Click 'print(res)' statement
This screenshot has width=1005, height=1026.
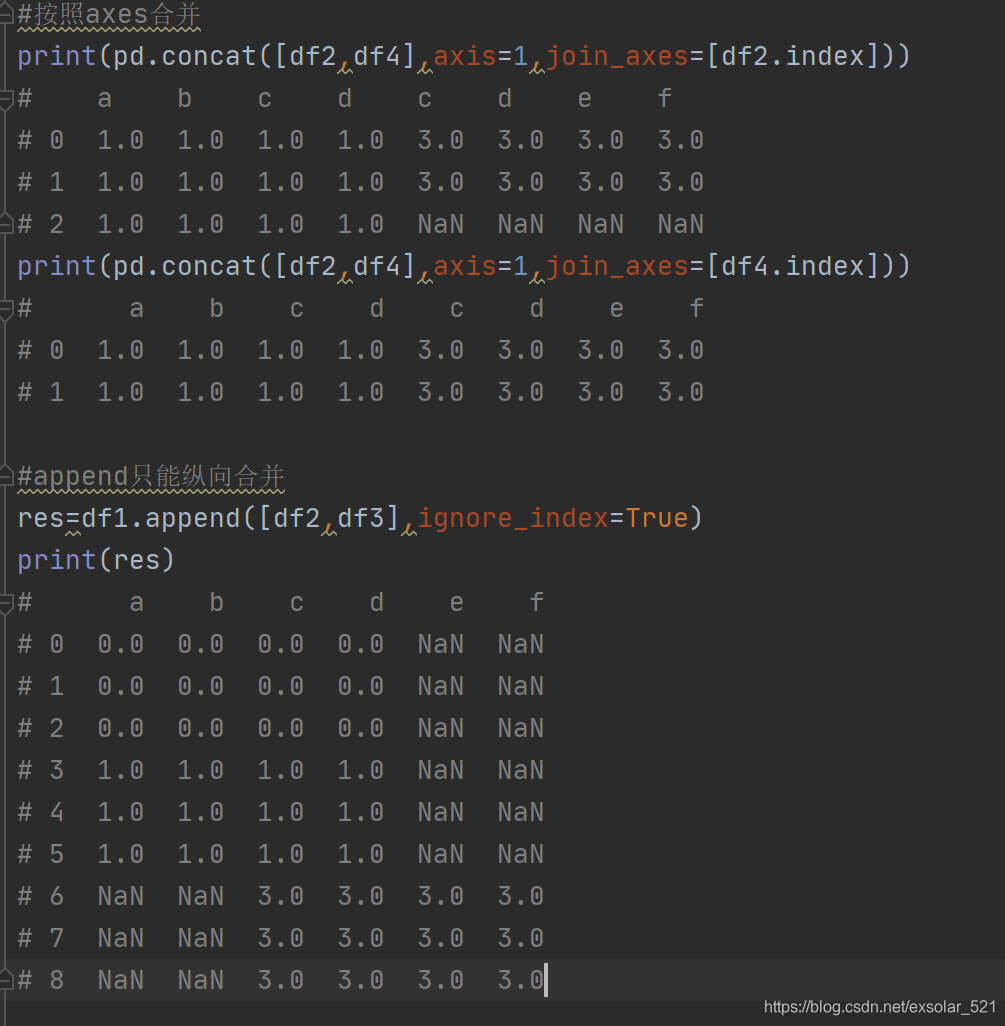click(96, 560)
